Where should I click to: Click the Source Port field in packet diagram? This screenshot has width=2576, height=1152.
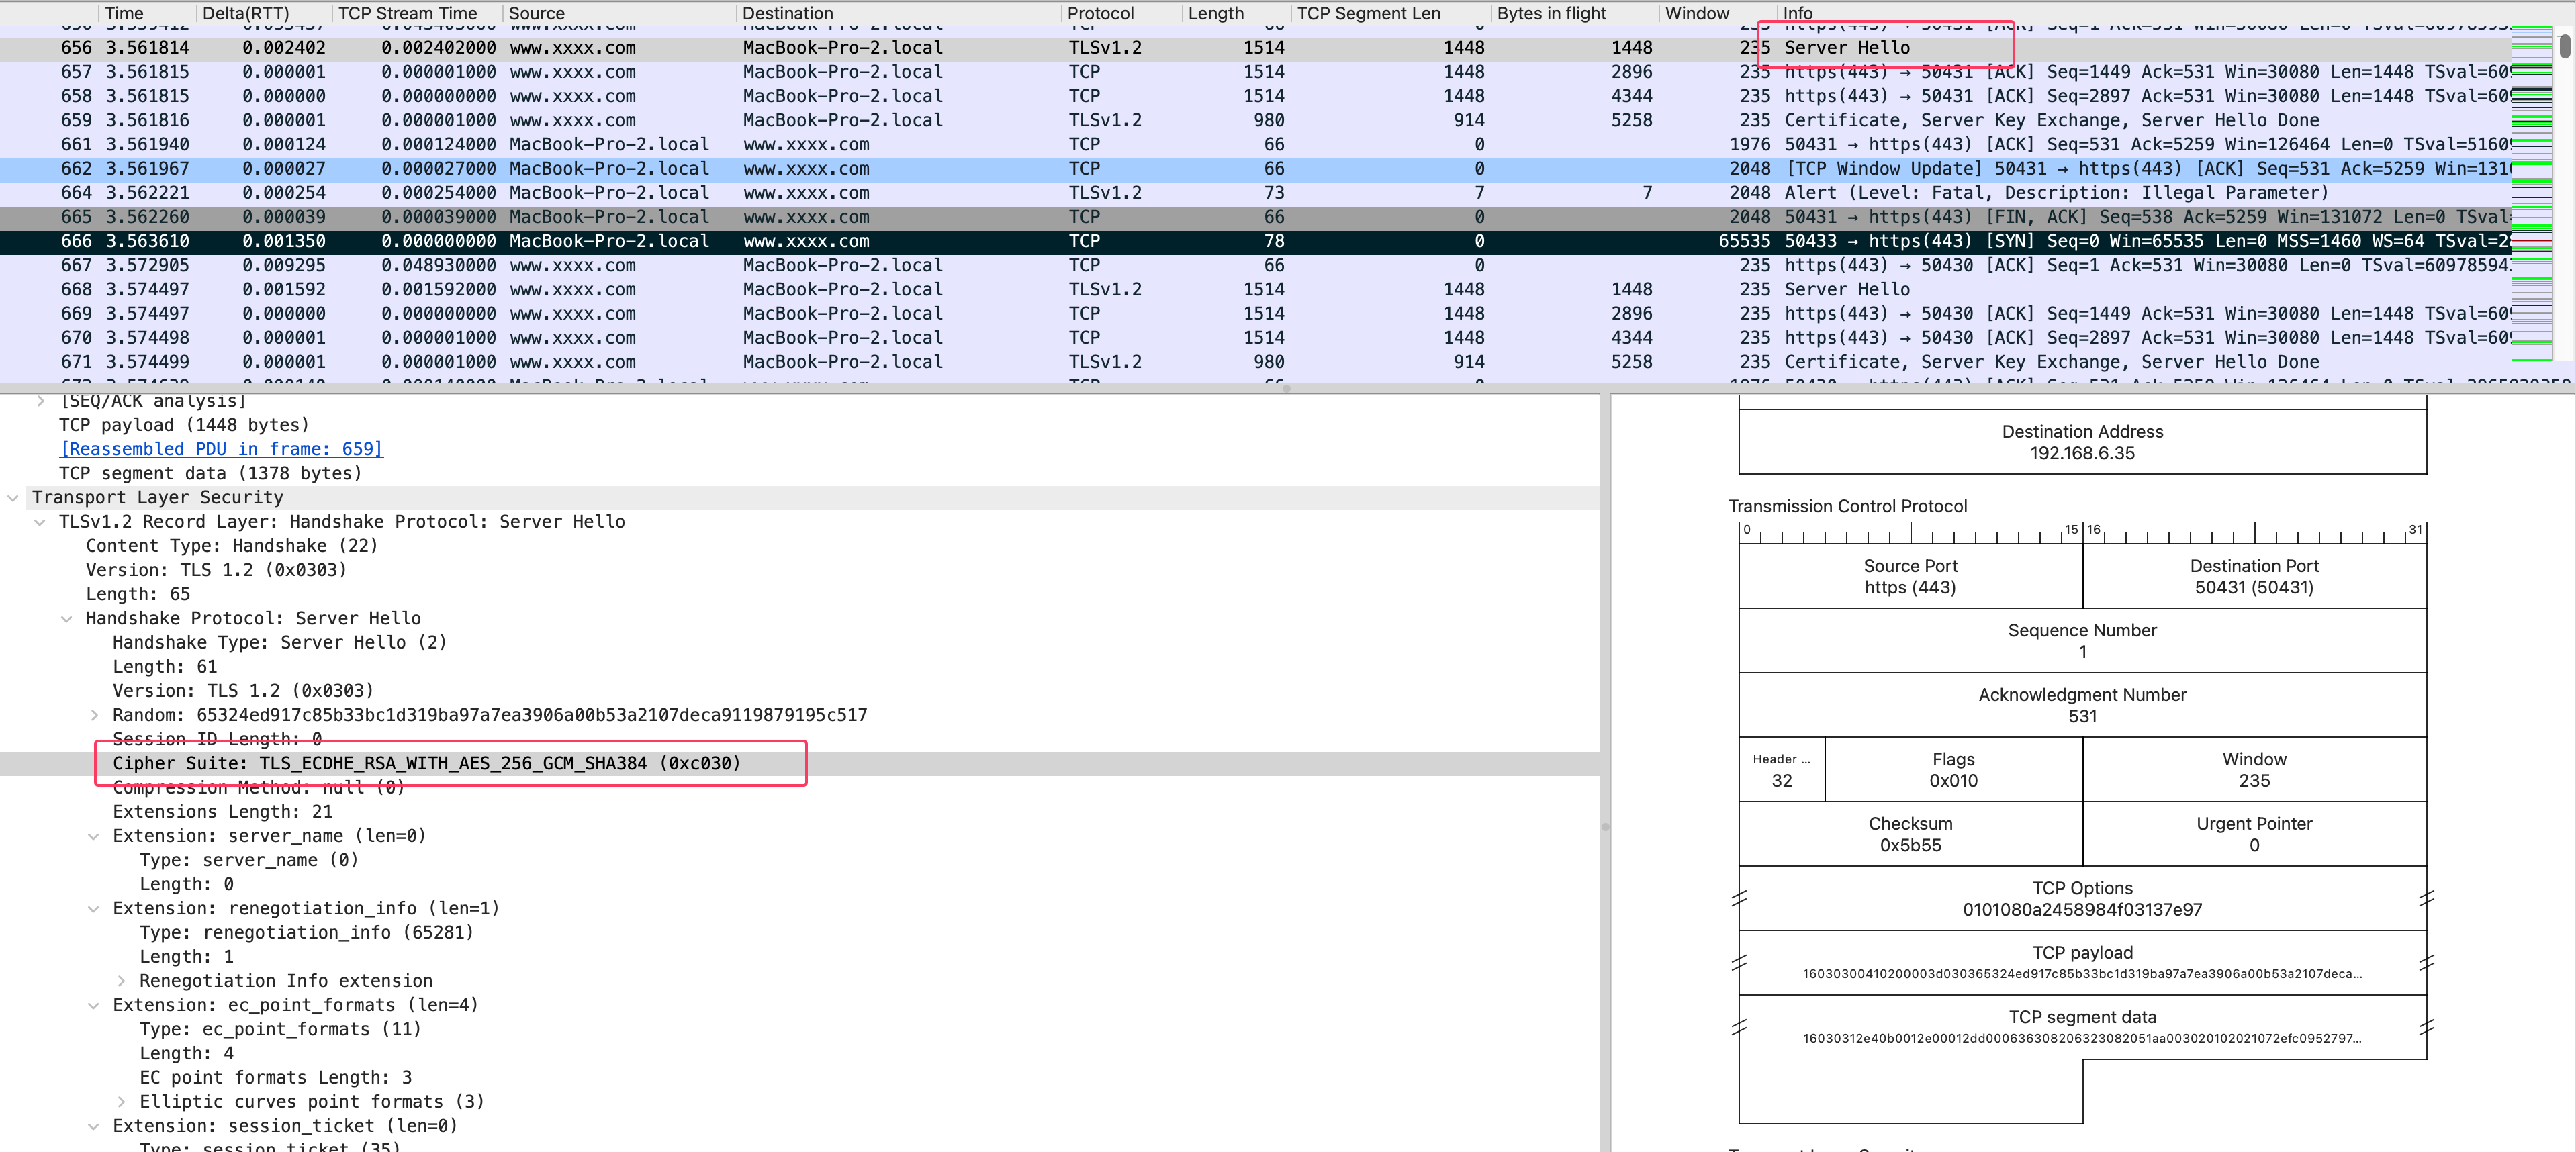tap(1910, 577)
